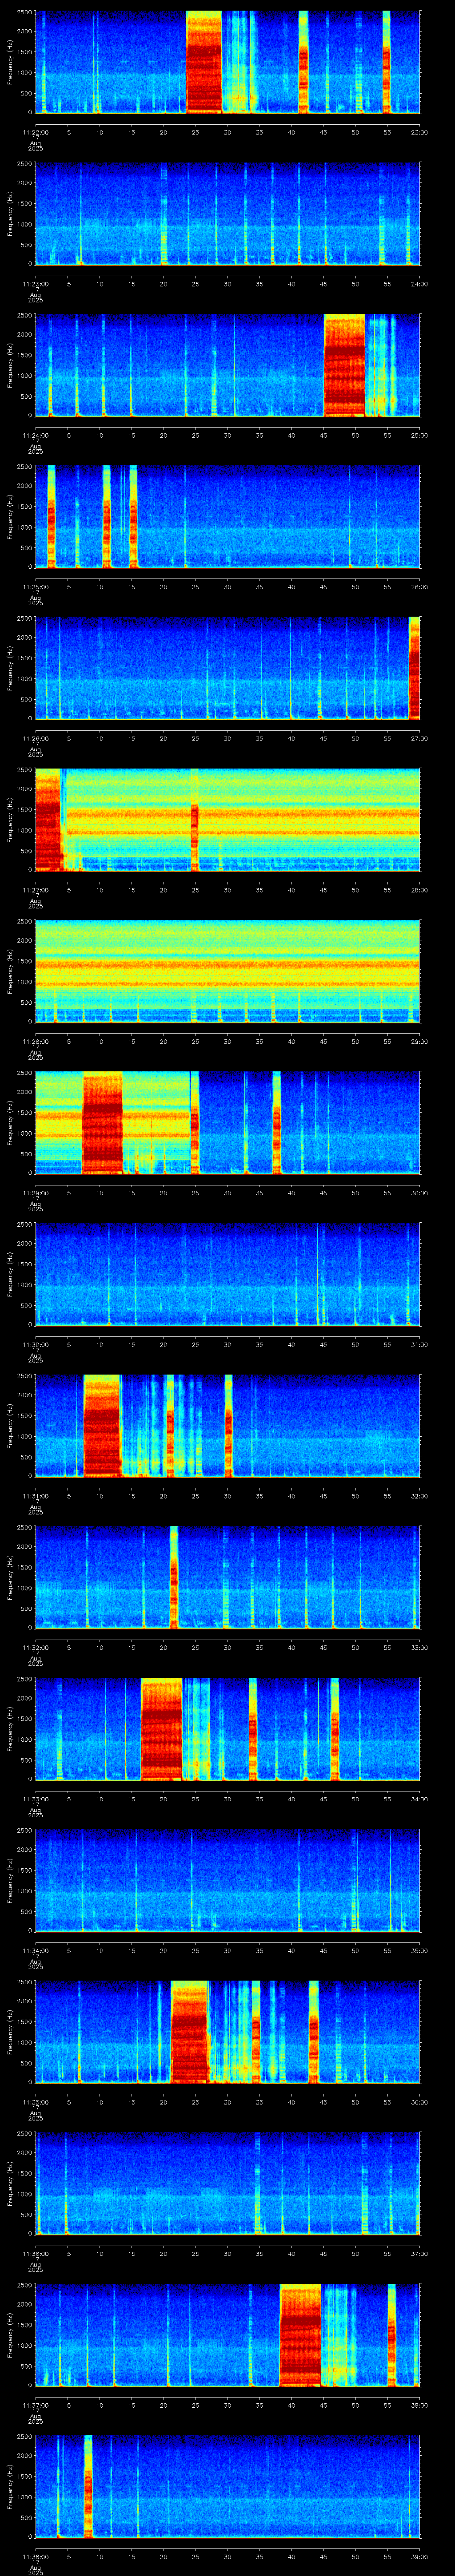Screen dimensions: 455x2576
Task: Click the wide red burst in the 11:37:00 spectrogram
Action: click(x=300, y=2335)
